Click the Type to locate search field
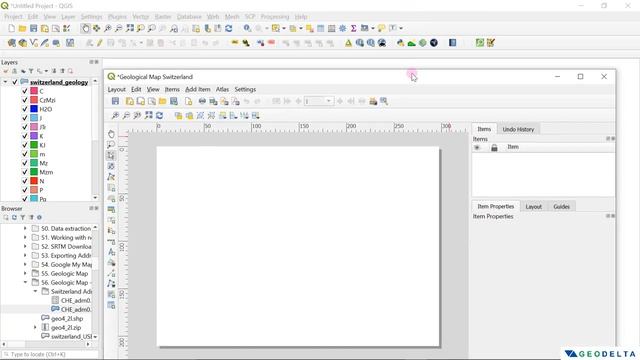 click(x=50, y=354)
